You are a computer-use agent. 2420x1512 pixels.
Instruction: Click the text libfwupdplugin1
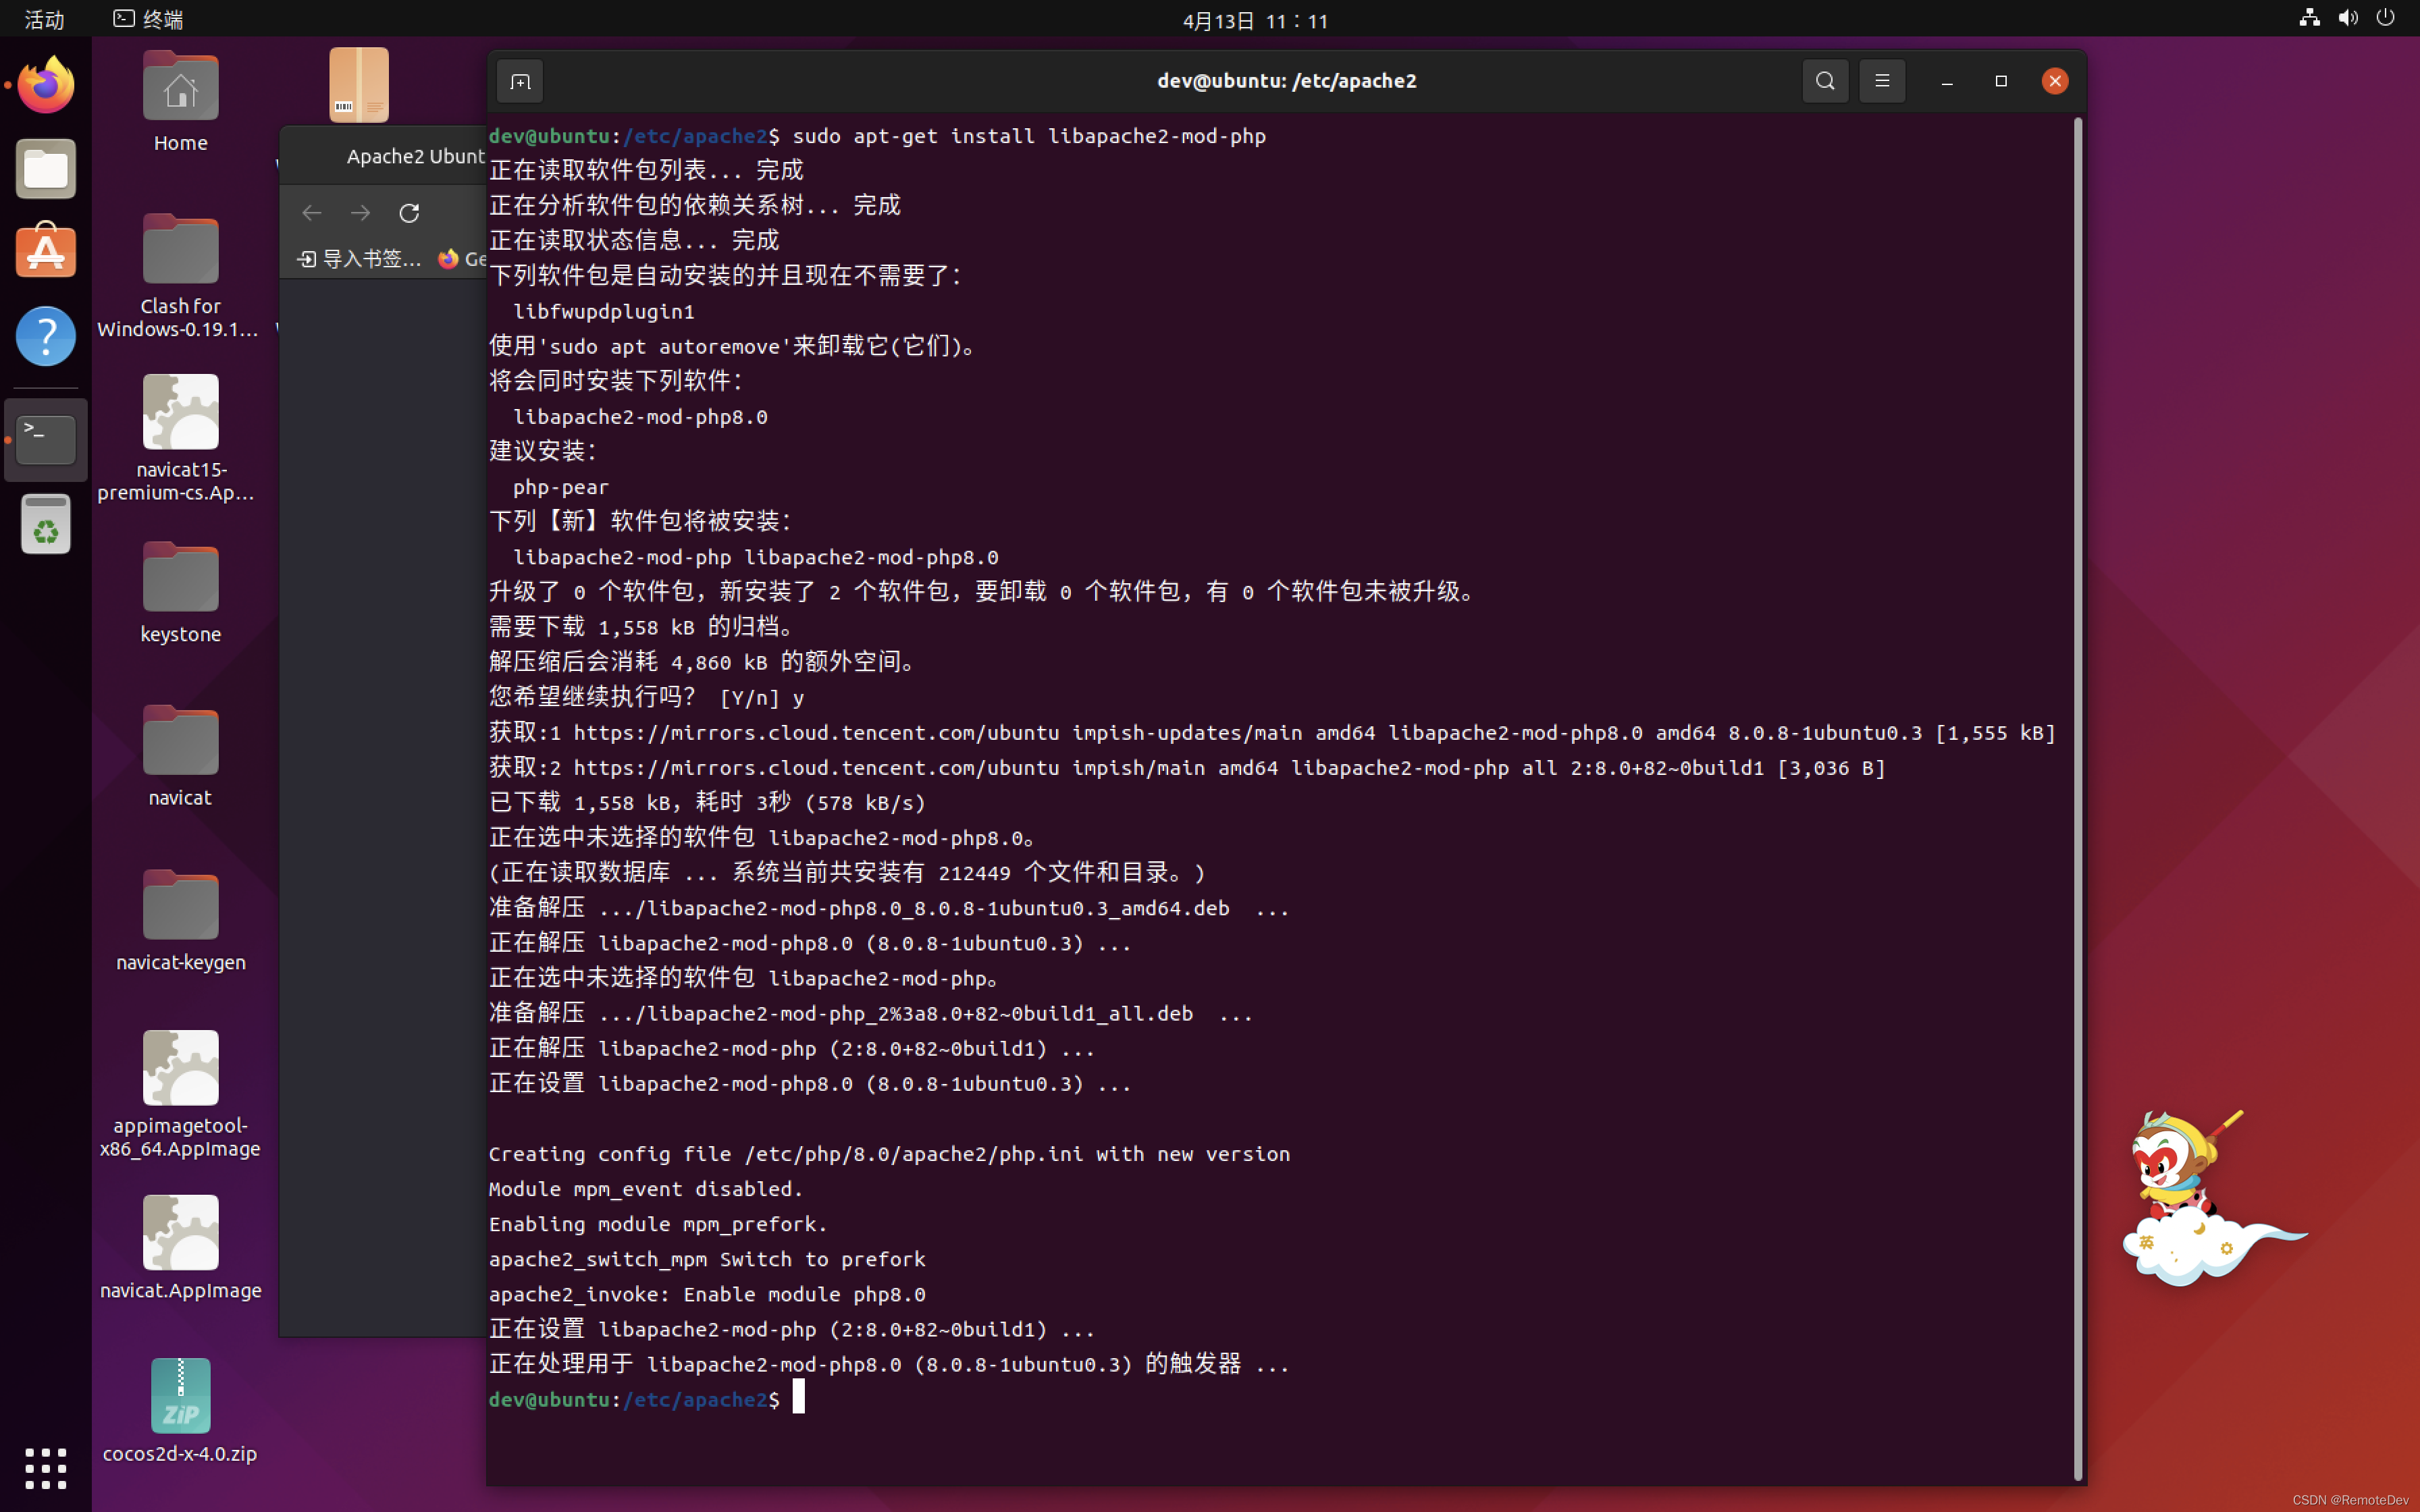pos(604,312)
